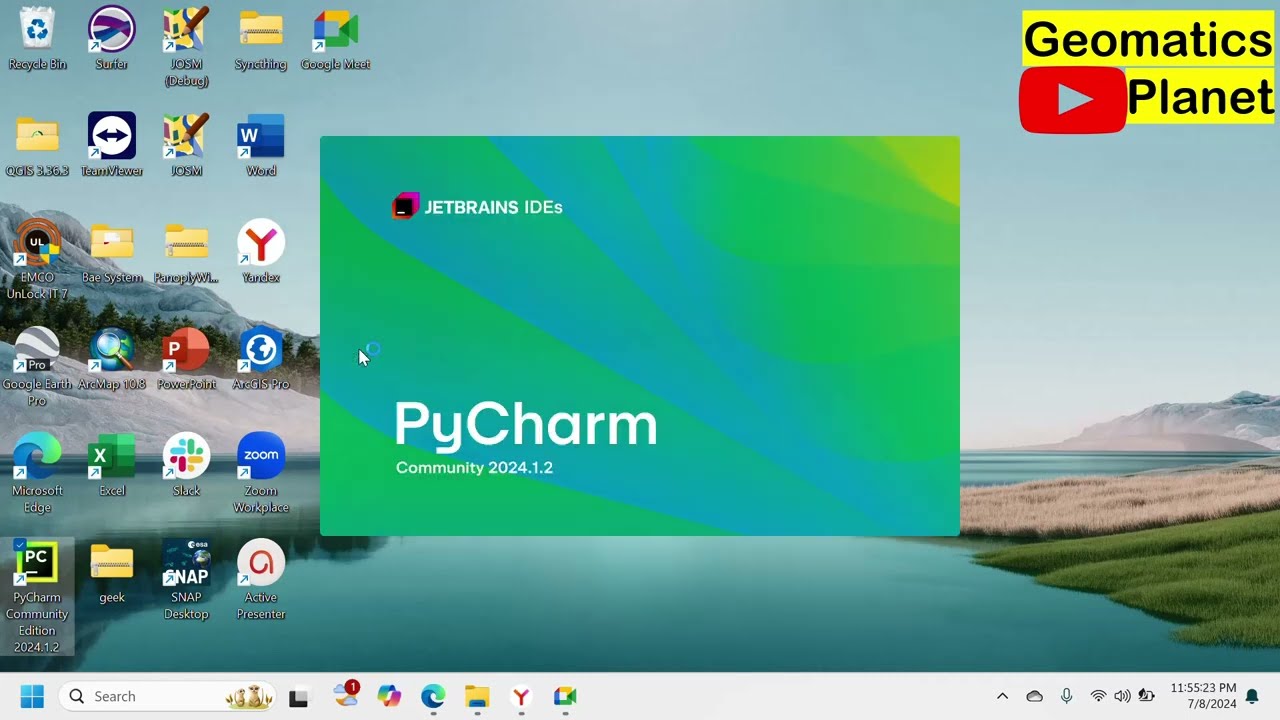Select the Recycle Bin desktop icon
This screenshot has height=720, width=1280.
[37, 38]
